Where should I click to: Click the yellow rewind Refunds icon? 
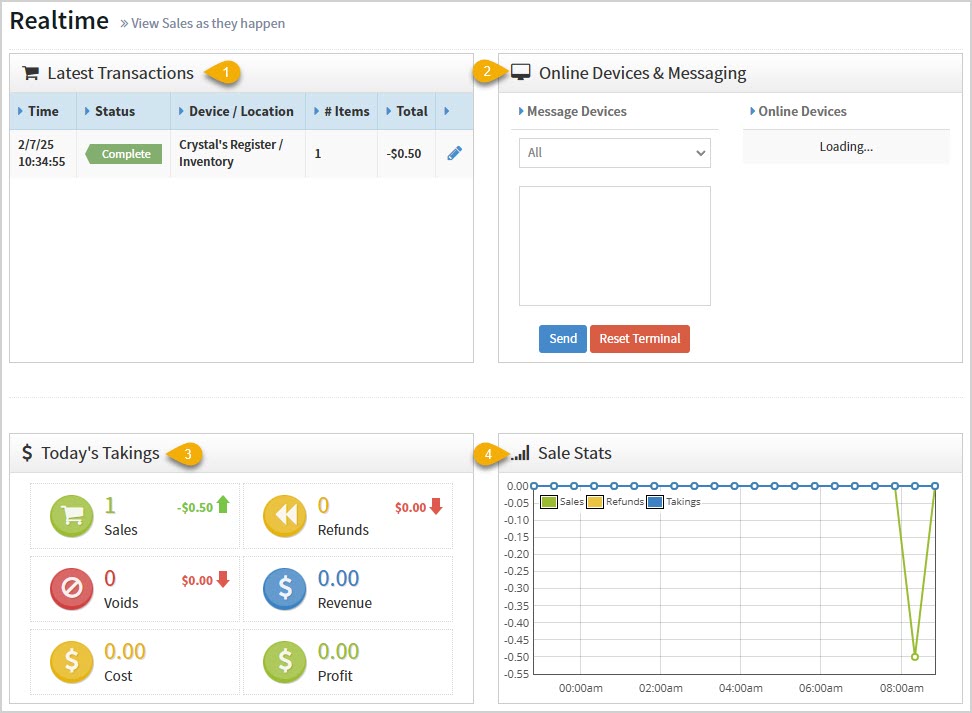click(x=285, y=515)
